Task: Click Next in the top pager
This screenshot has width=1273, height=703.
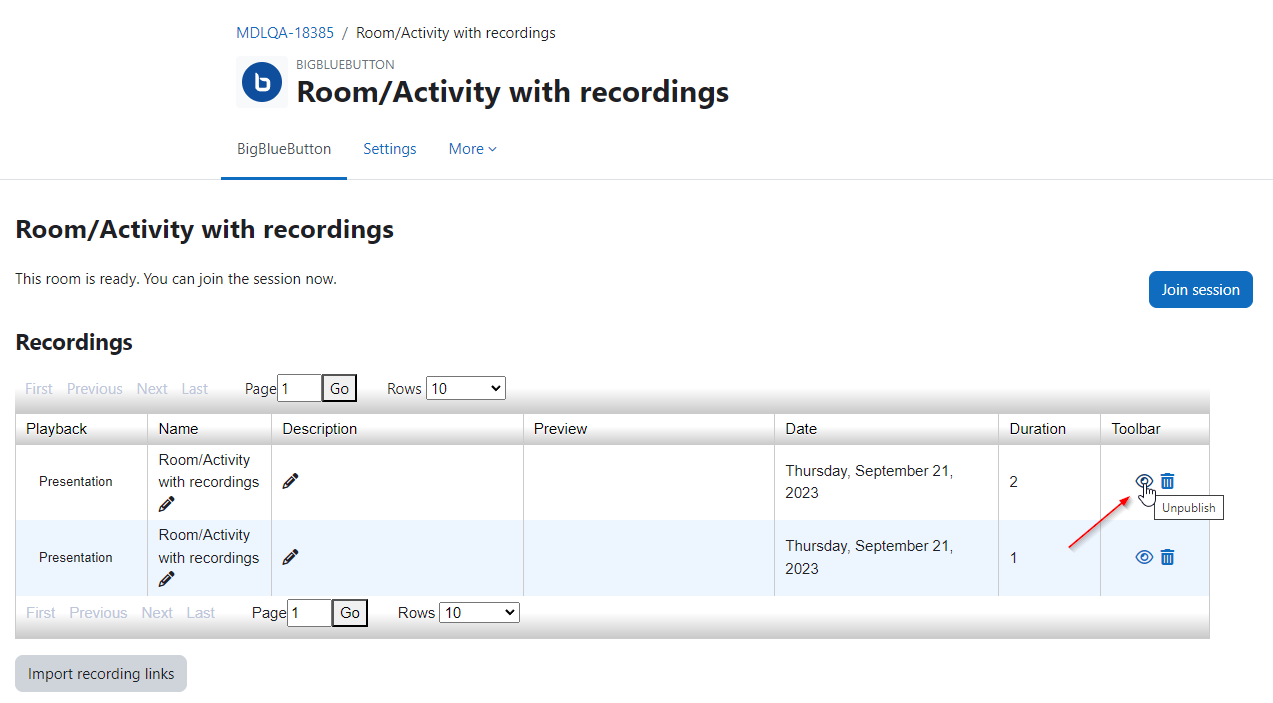Action: click(x=152, y=389)
